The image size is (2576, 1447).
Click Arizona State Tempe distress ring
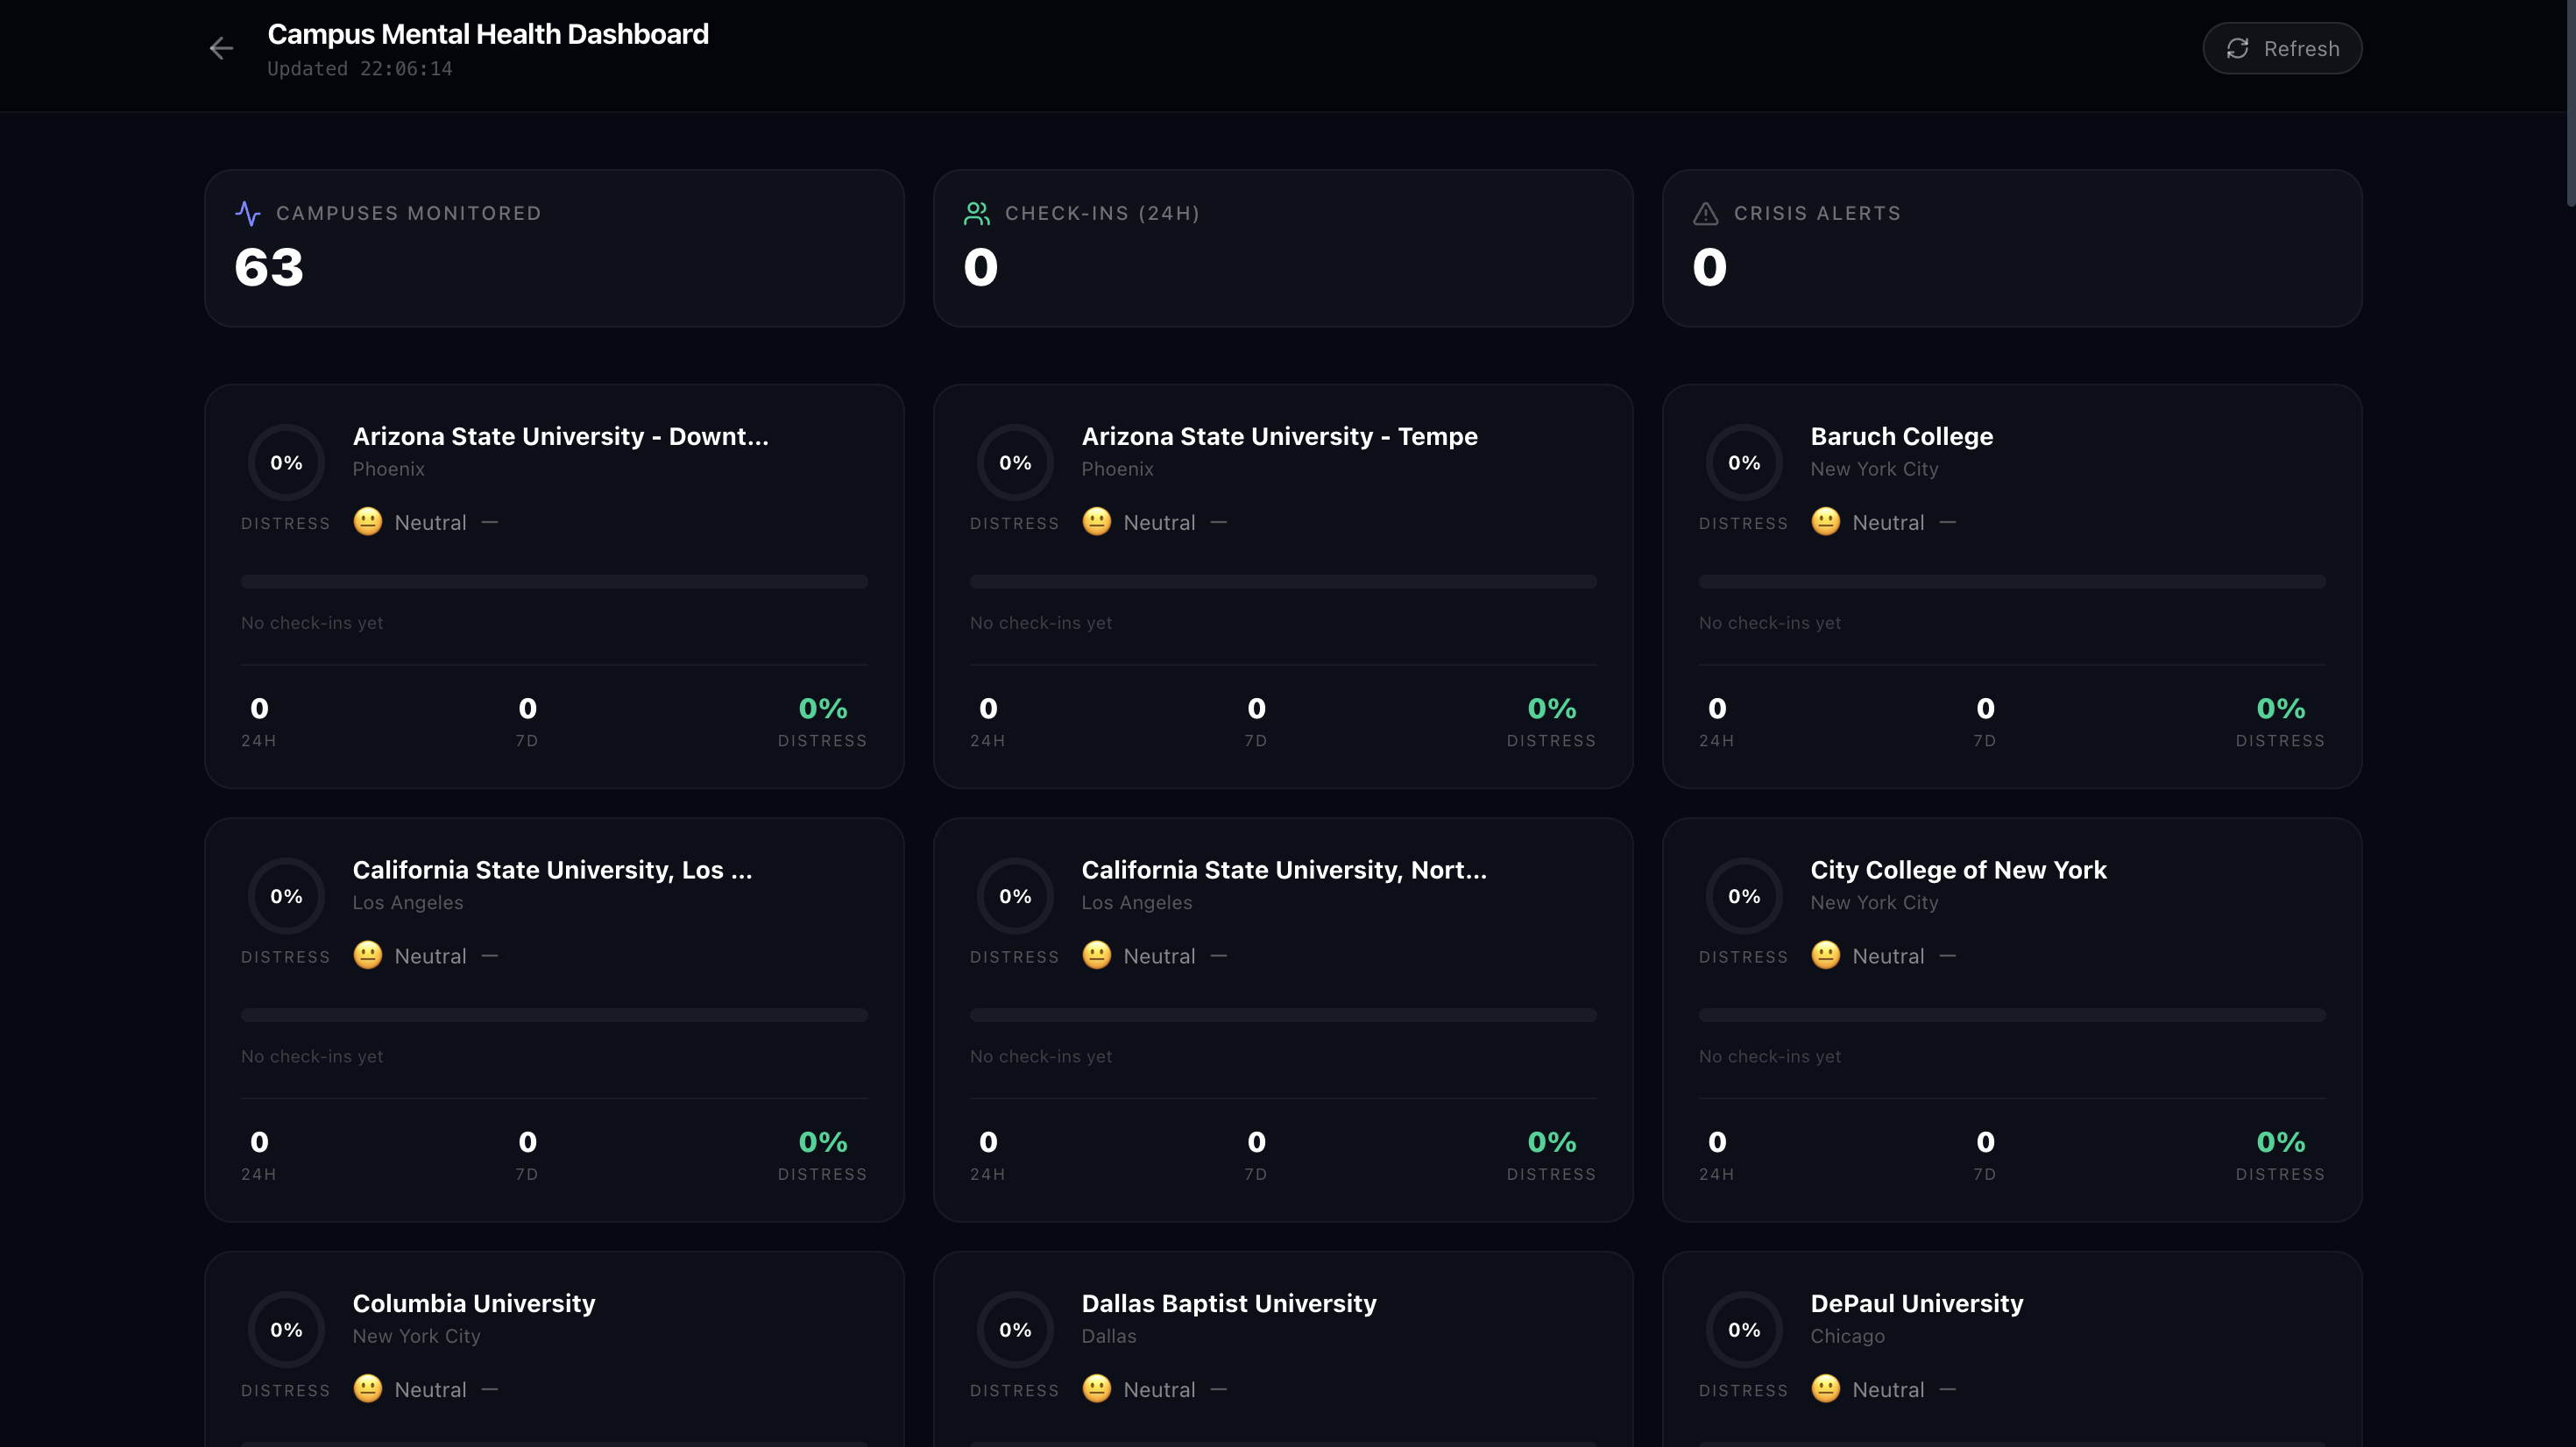click(x=1015, y=463)
